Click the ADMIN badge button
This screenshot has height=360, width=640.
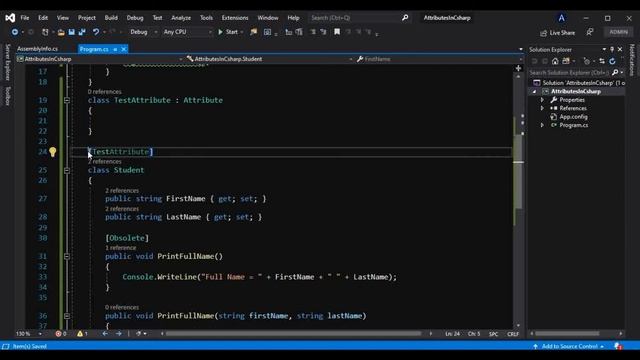(618, 32)
